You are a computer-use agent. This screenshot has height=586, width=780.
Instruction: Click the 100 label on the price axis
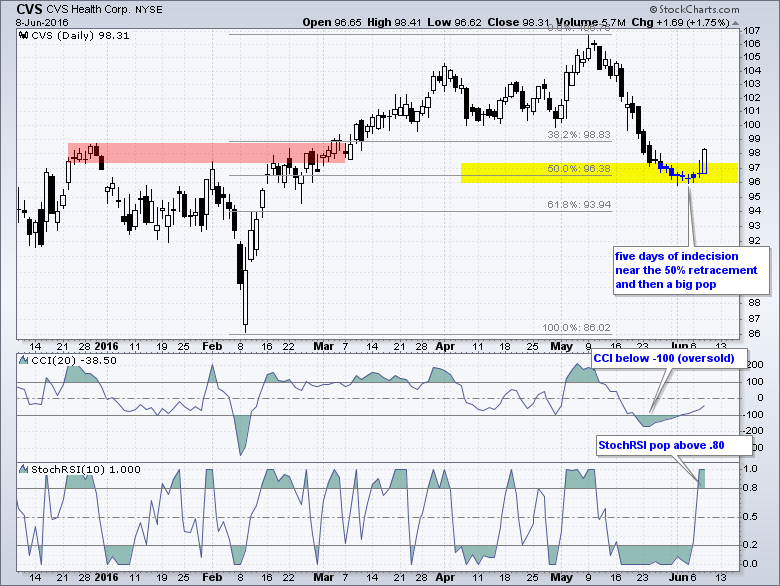752,125
